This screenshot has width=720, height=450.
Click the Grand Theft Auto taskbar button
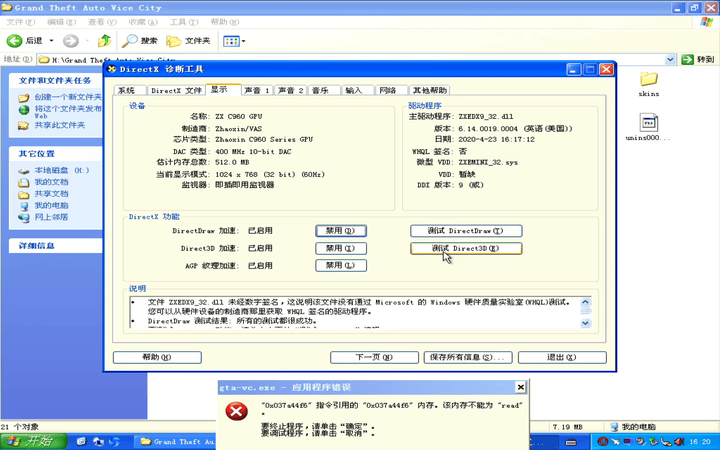click(x=177, y=442)
